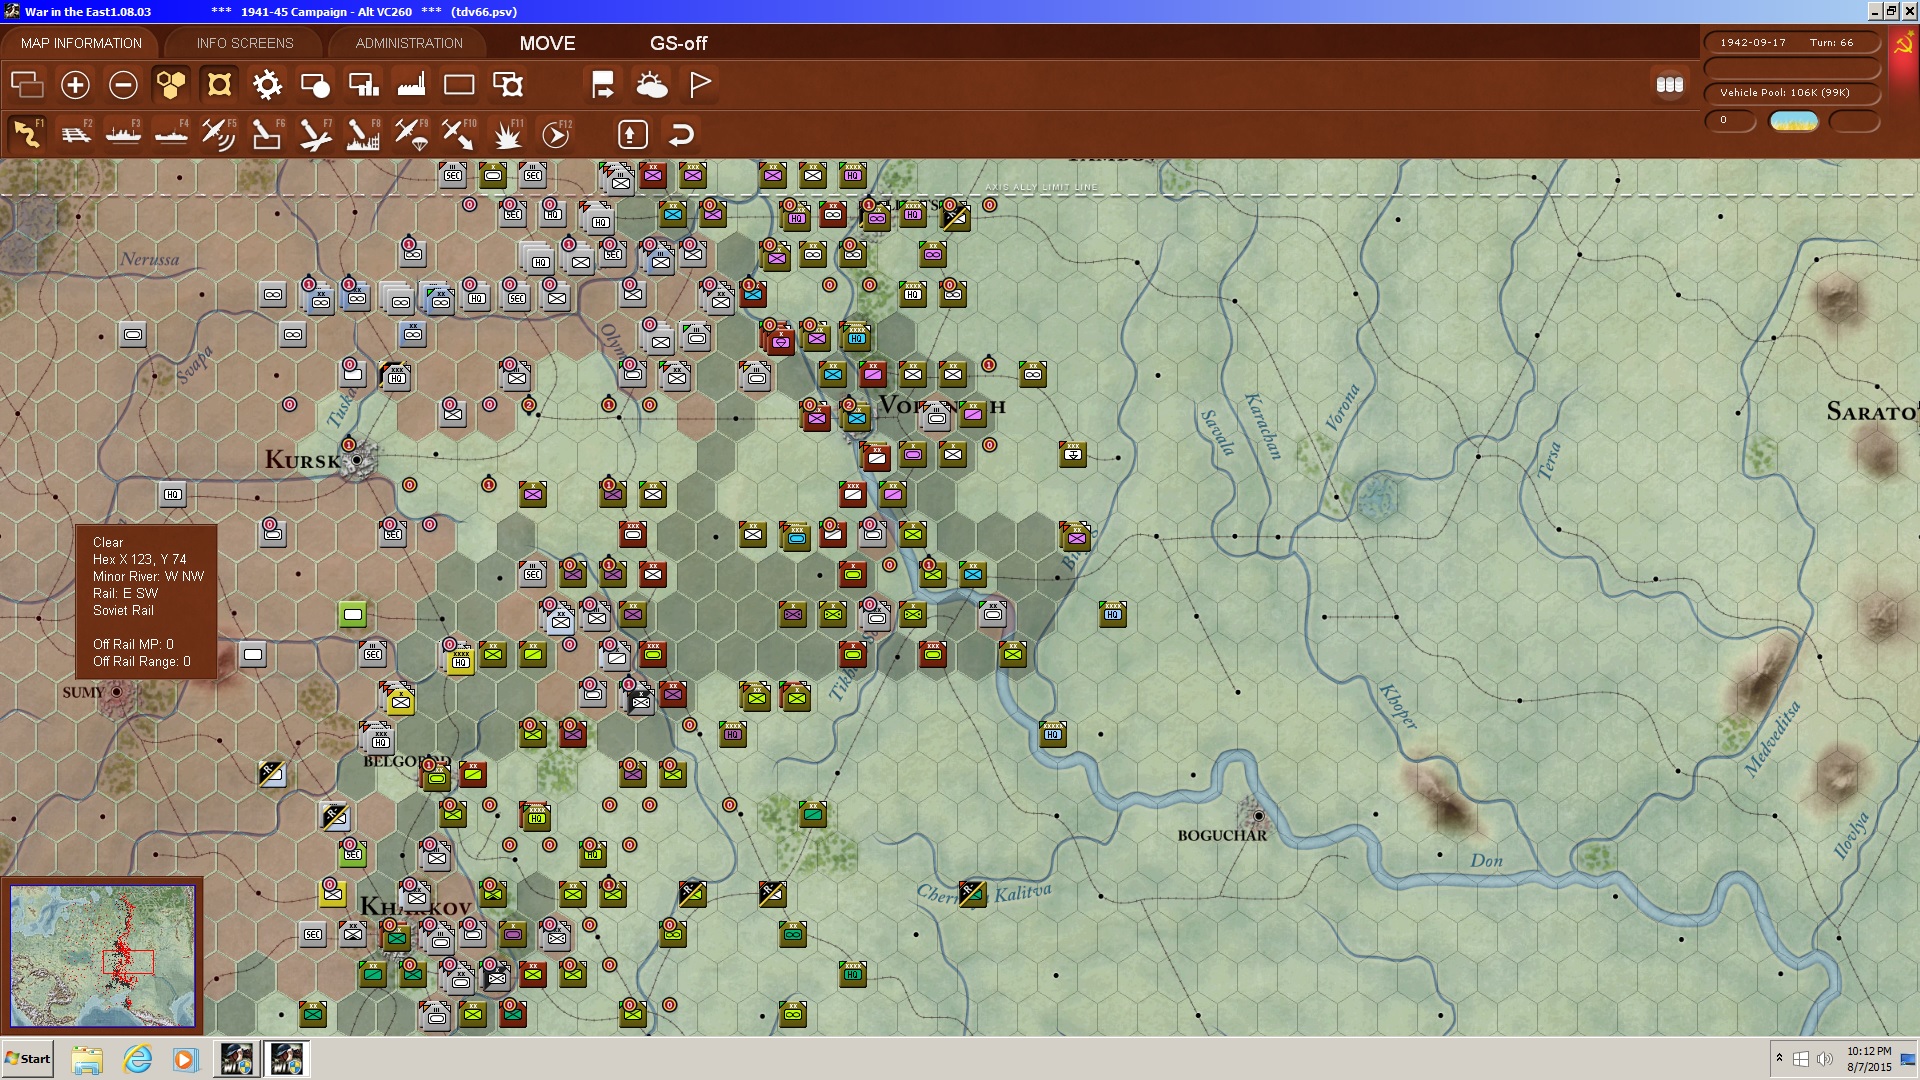Click the overlapping windows map-view icon
The height and width of the screenshot is (1080, 1920).
(27, 85)
